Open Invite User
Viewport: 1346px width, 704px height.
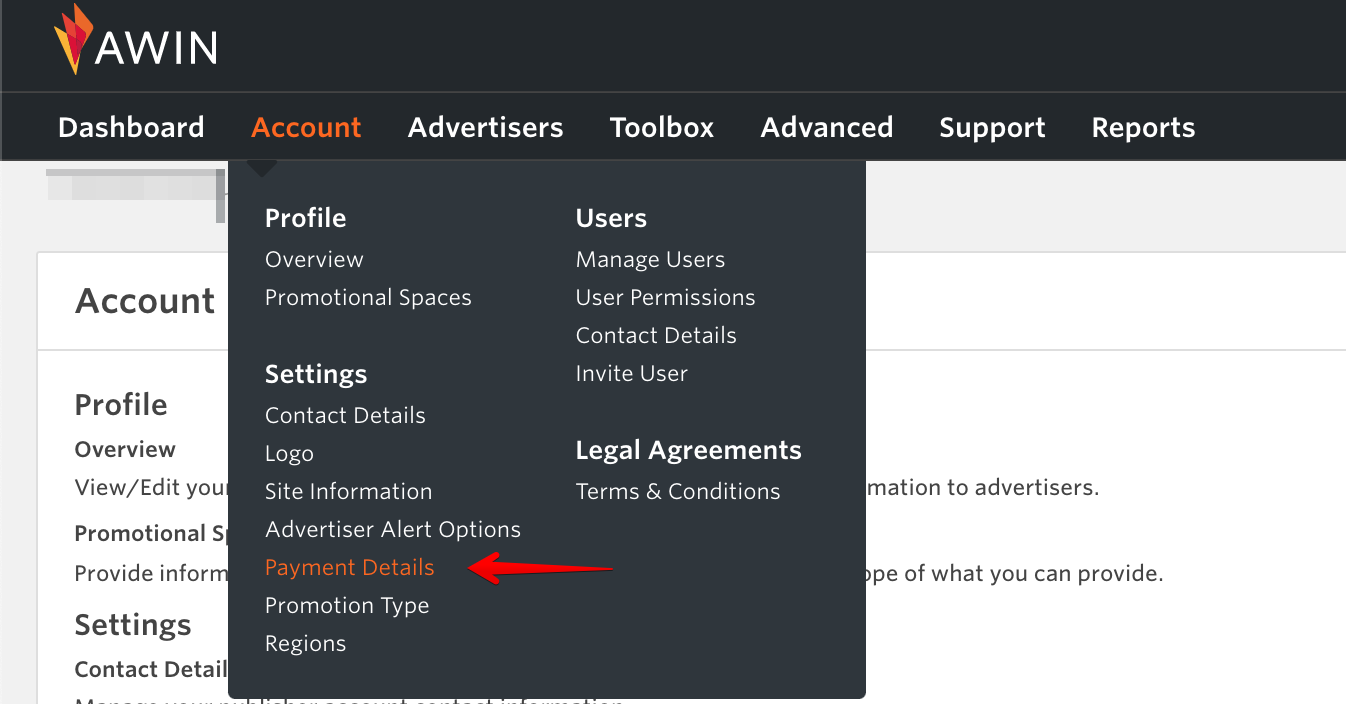click(x=632, y=373)
